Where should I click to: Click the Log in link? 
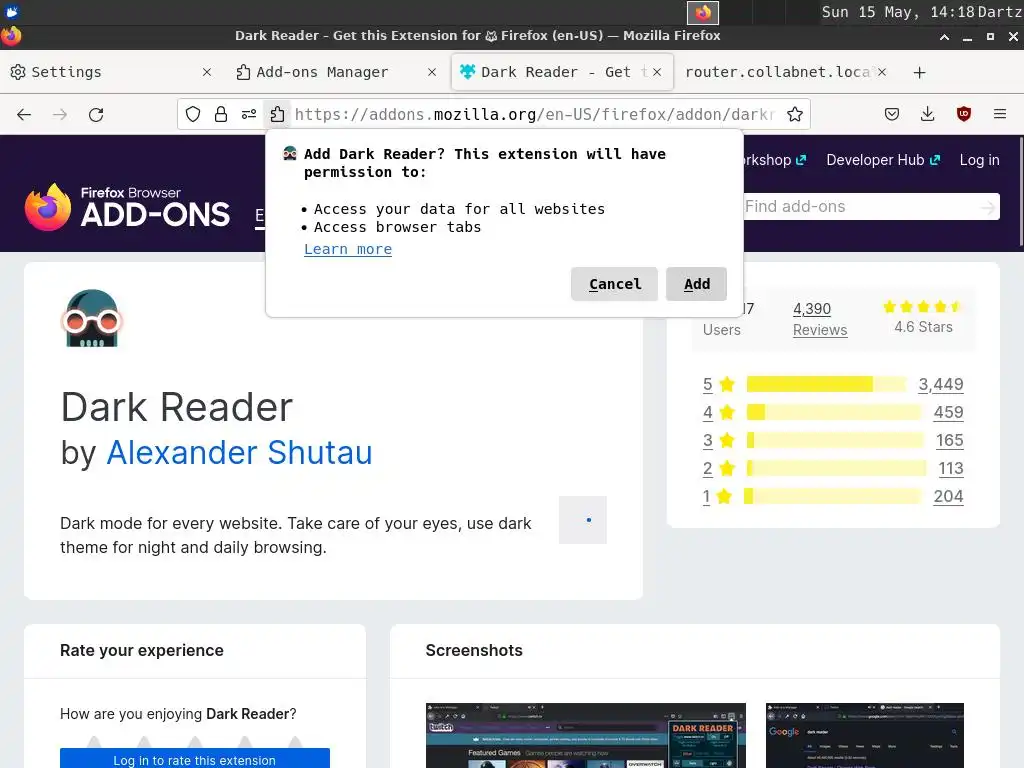979,160
